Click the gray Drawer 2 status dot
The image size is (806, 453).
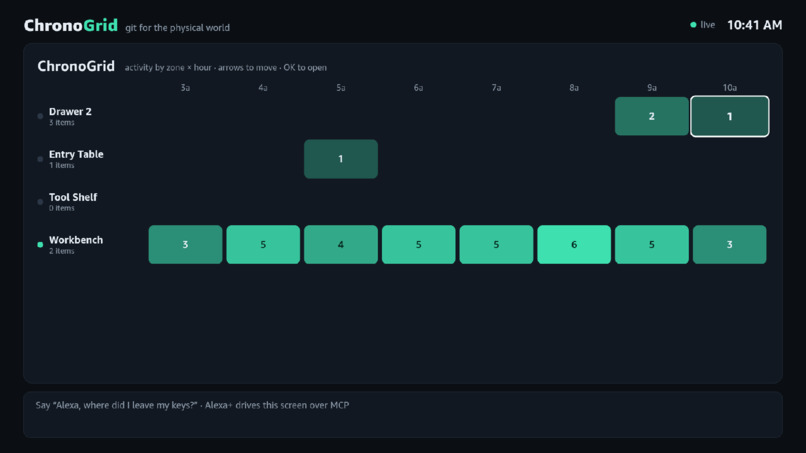pos(40,116)
